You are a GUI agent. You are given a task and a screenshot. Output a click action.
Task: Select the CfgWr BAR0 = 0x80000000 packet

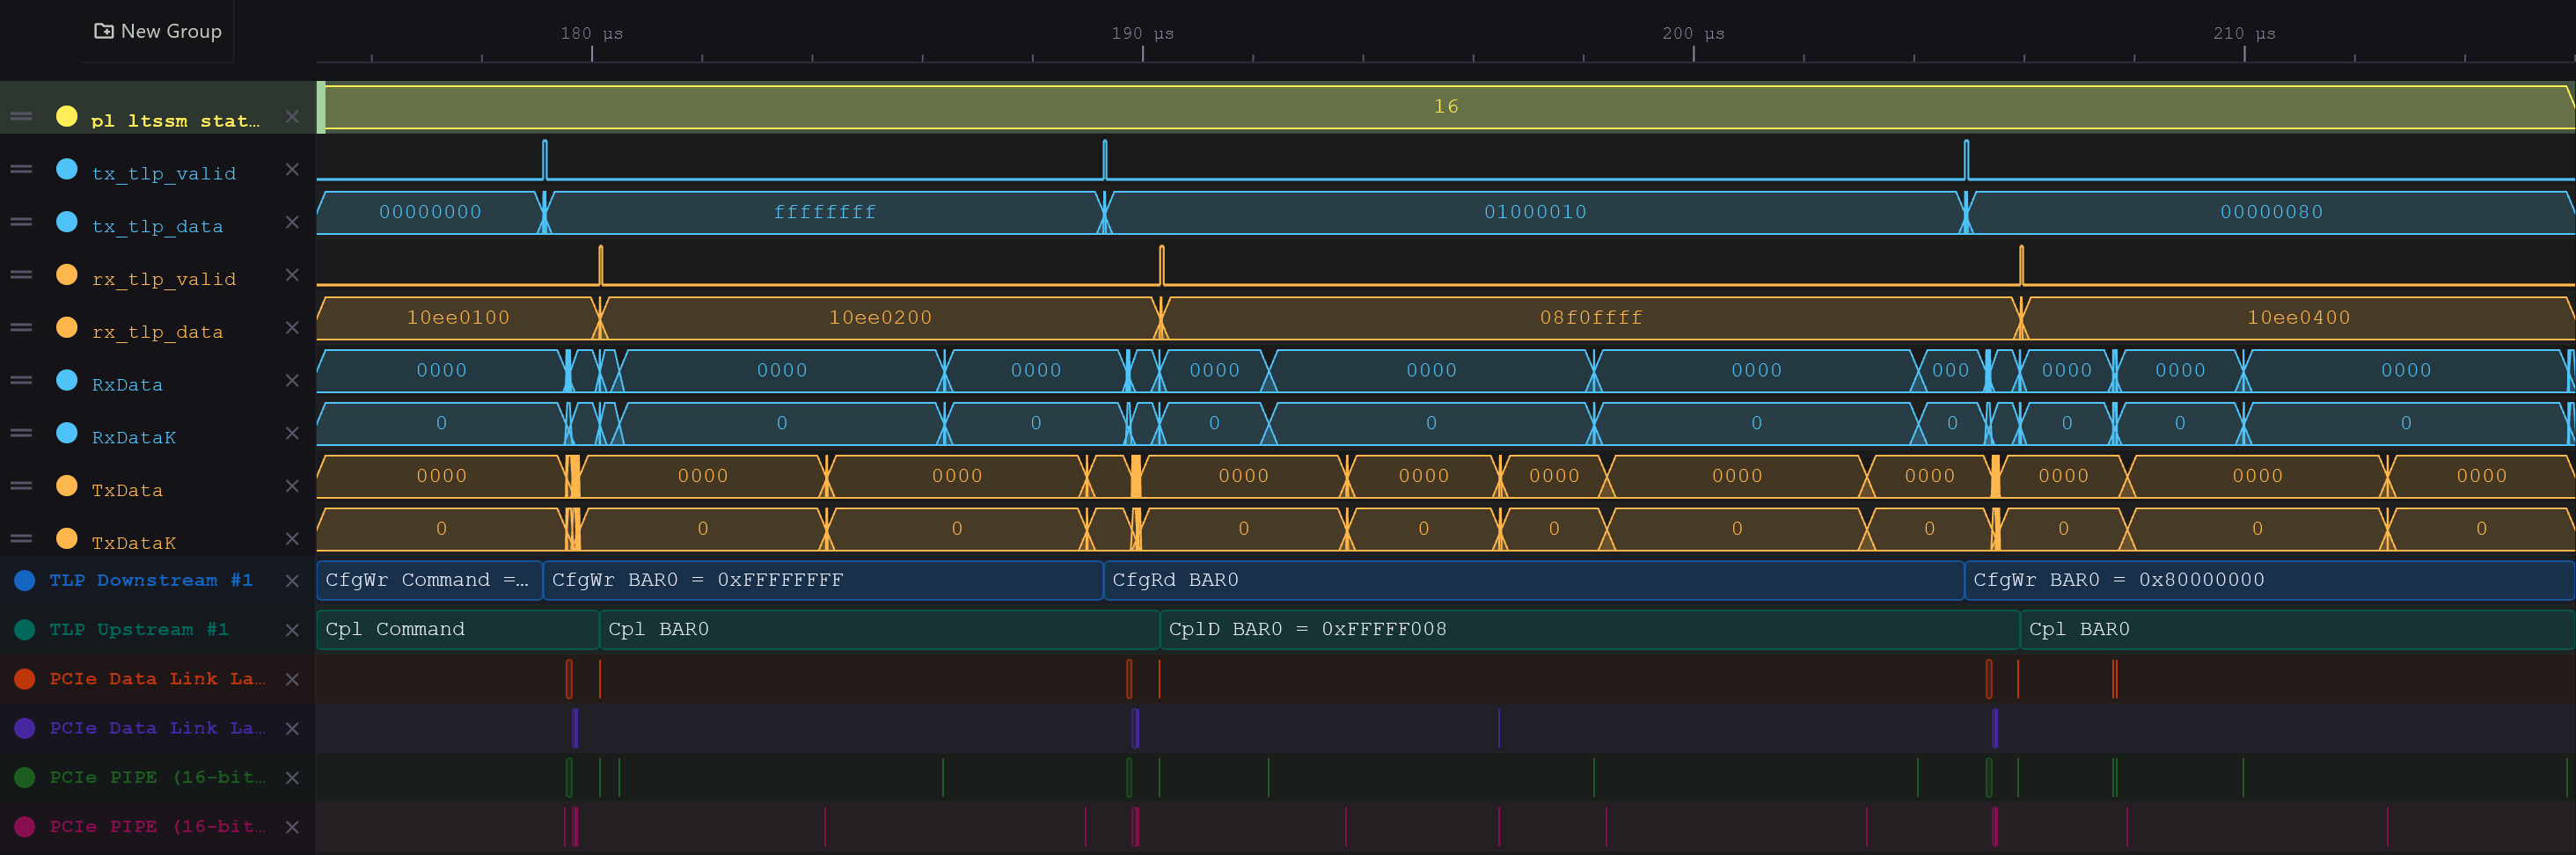click(x=2270, y=580)
